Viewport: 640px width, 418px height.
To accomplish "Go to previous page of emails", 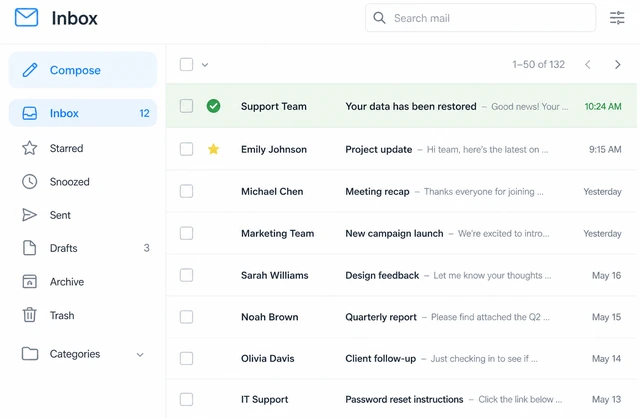I will 588,64.
